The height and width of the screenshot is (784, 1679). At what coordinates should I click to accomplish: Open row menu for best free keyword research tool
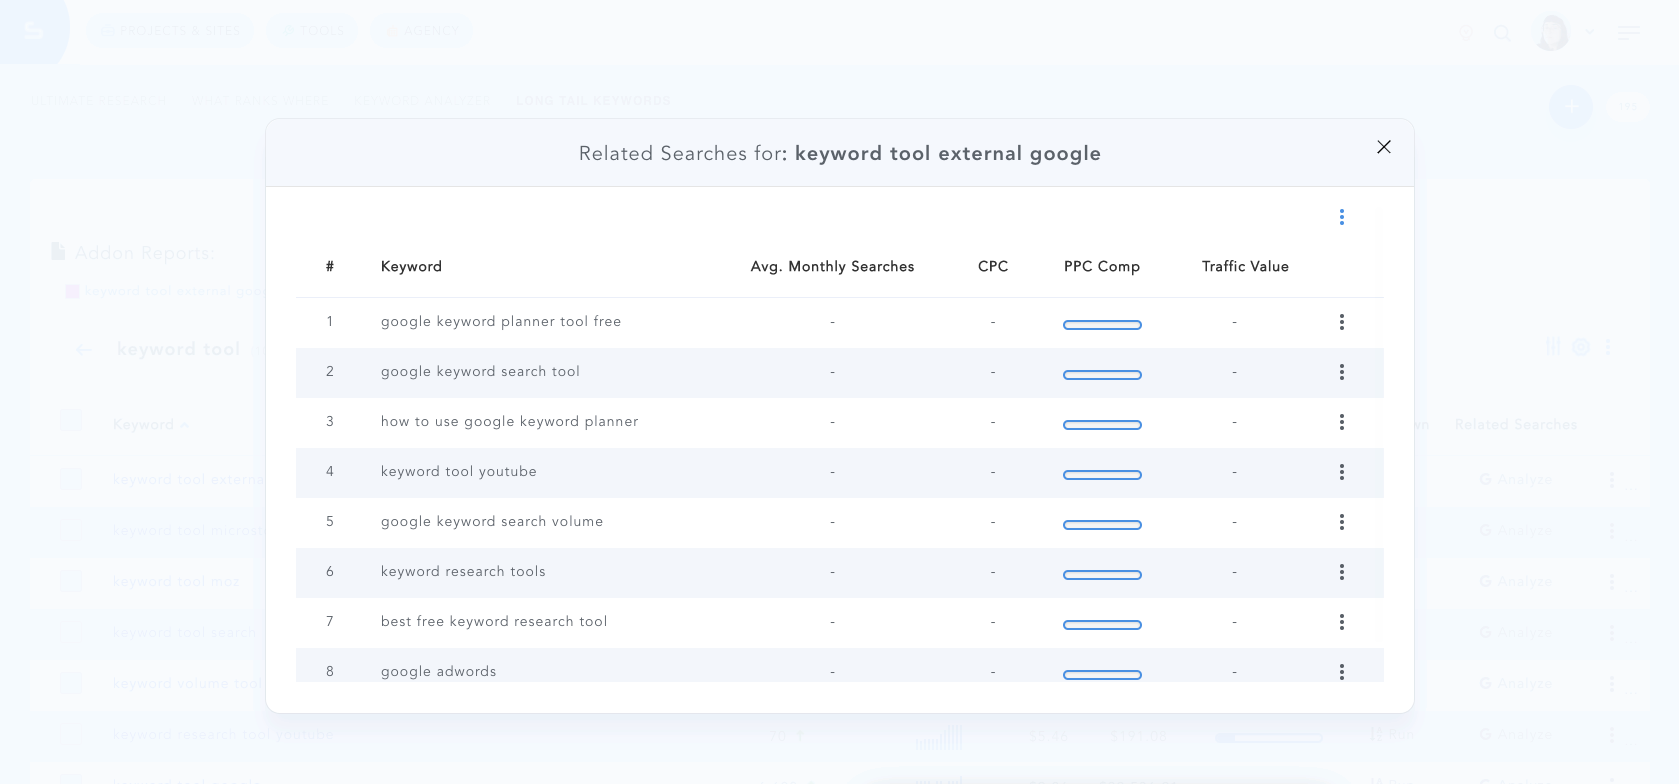point(1342,622)
